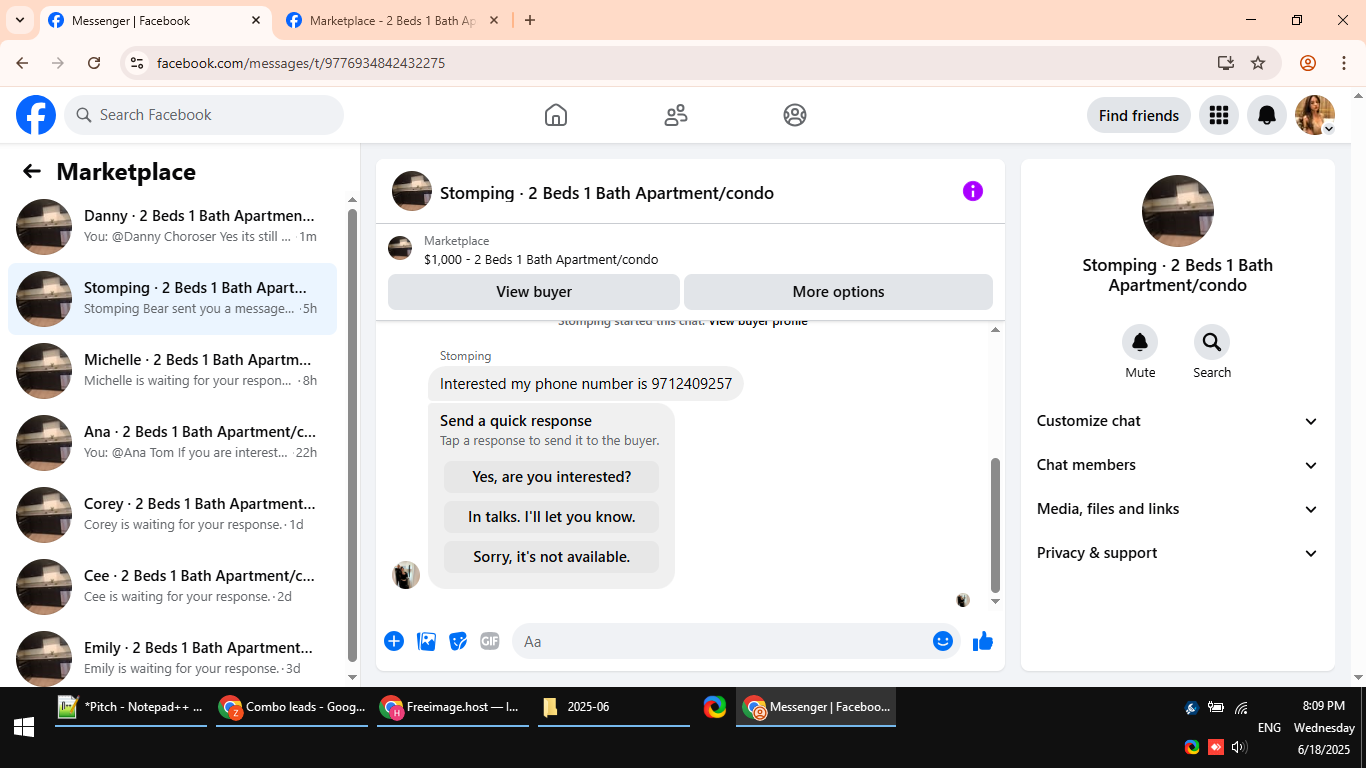Expand Privacy & support section
This screenshot has height=768, width=1366.
point(1178,553)
